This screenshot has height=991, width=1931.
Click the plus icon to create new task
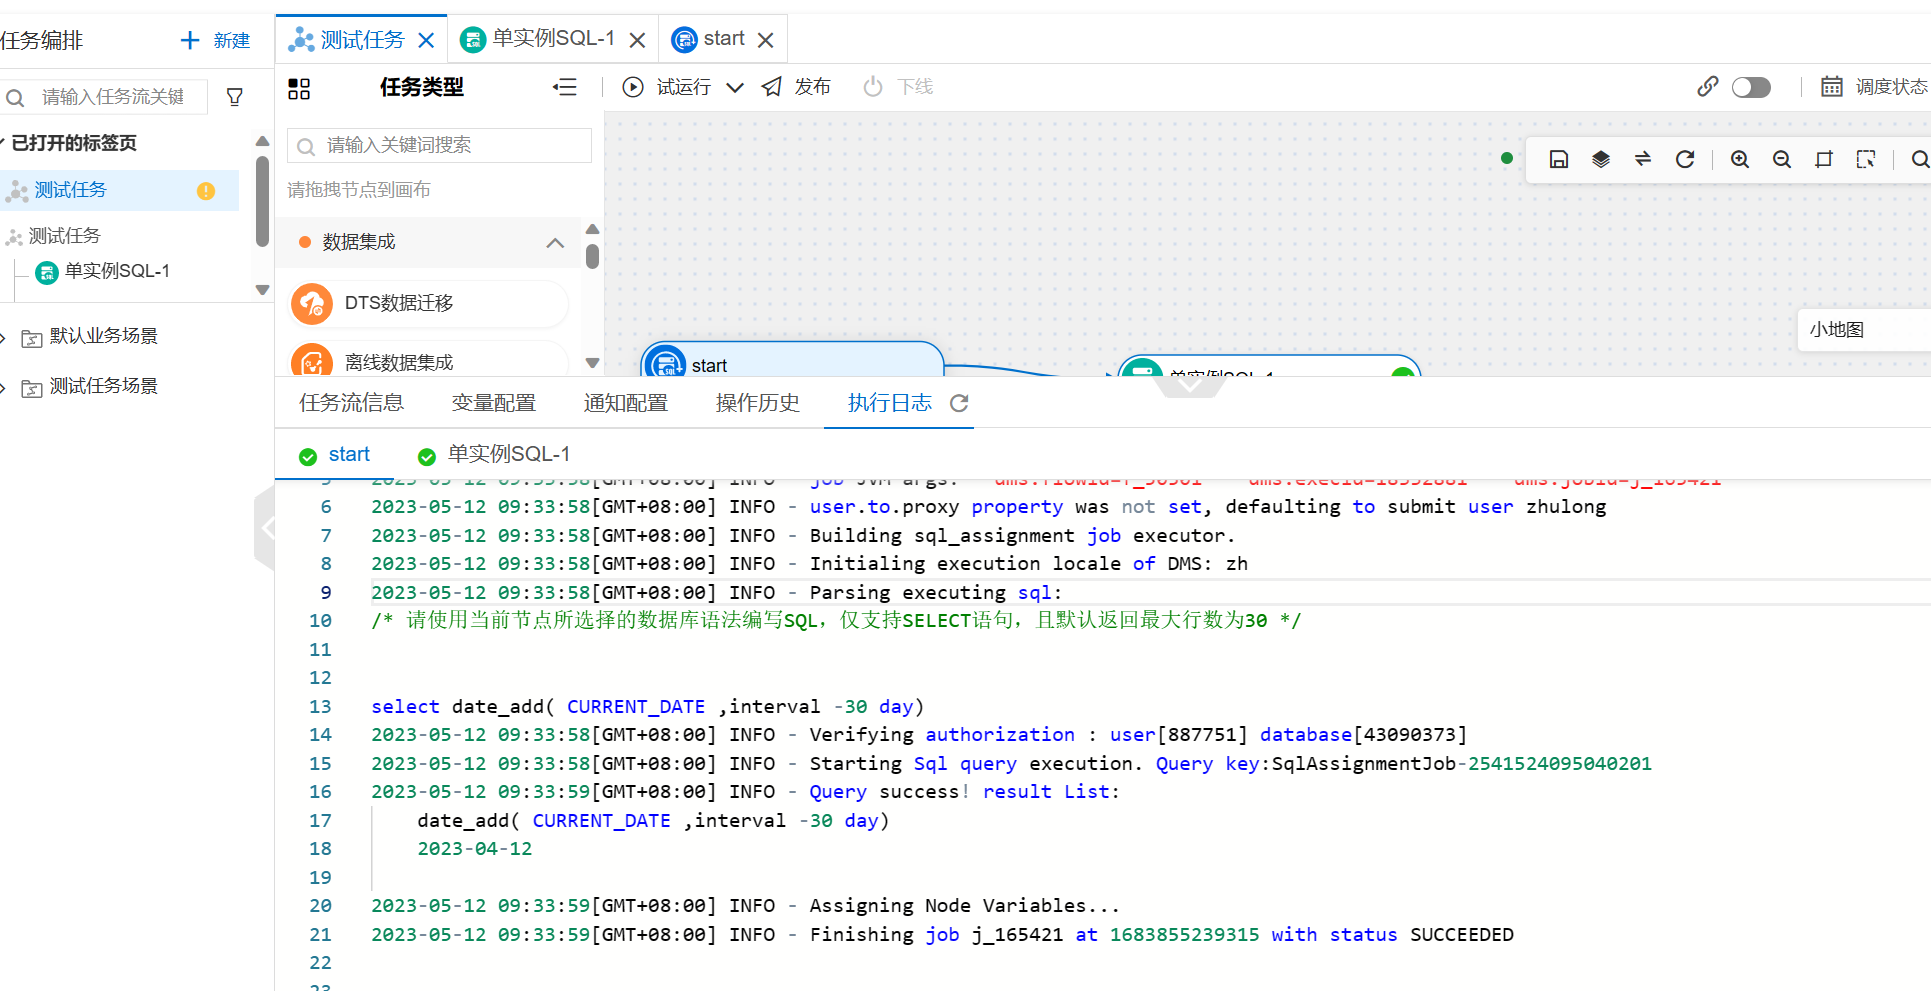(x=190, y=40)
